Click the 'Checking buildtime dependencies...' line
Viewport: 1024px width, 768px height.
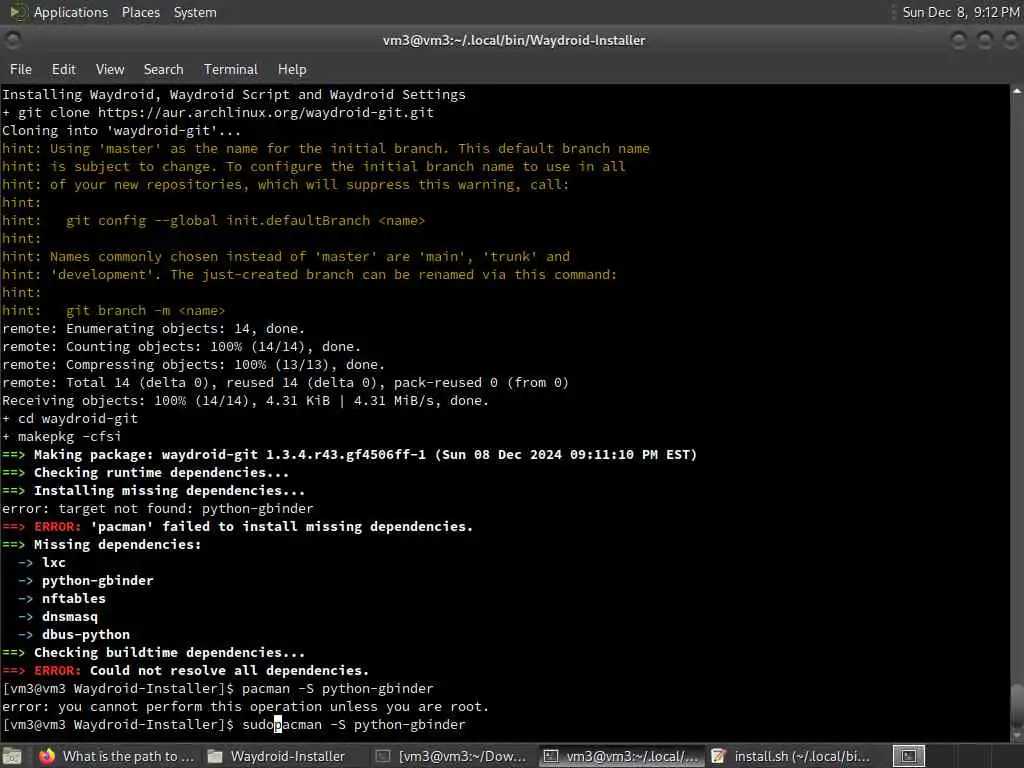point(153,652)
